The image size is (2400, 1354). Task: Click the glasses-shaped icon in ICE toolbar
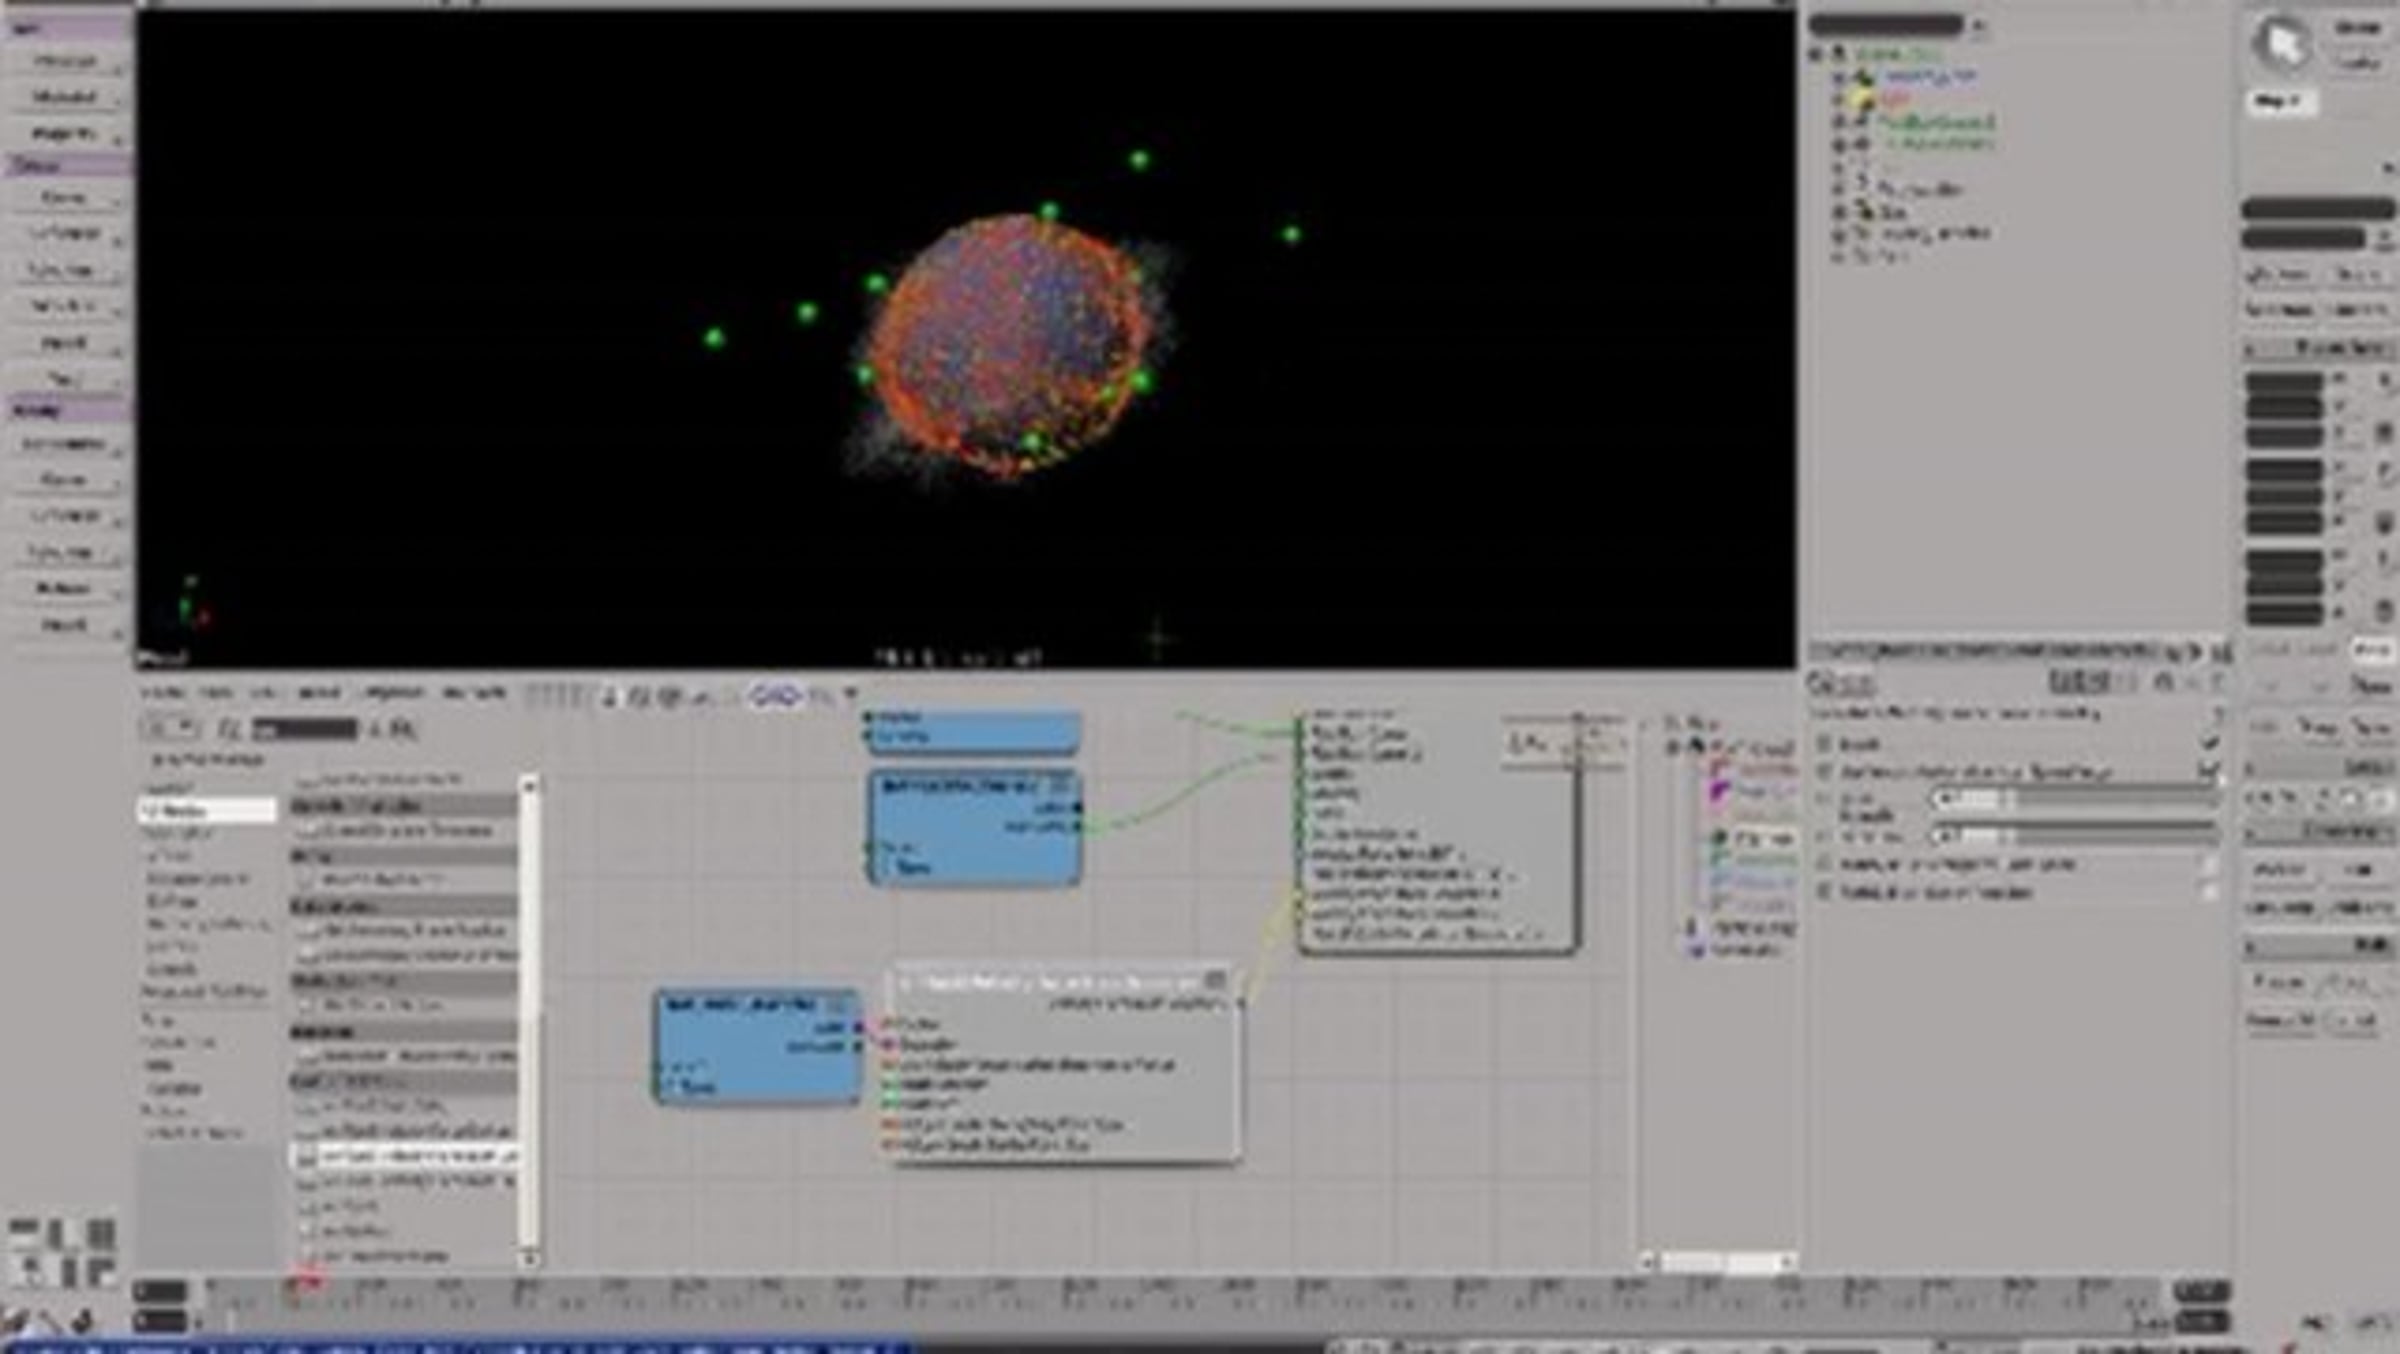pyautogui.click(x=776, y=695)
